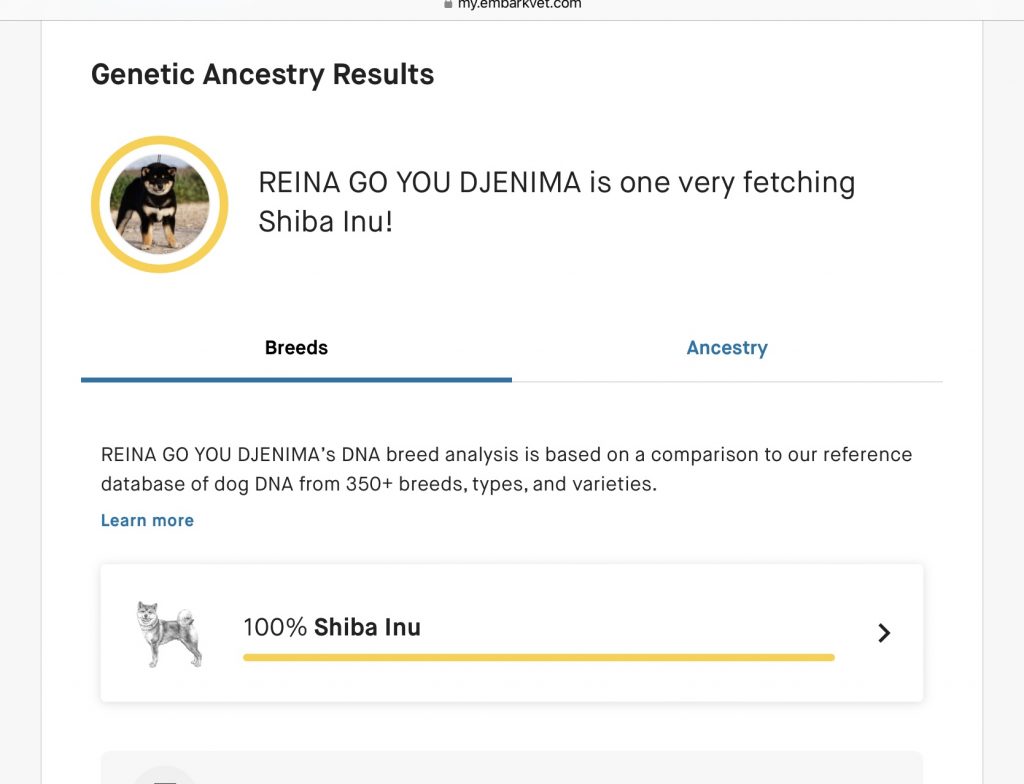
Task: Click the lock icon beside the URL
Action: 449,4
